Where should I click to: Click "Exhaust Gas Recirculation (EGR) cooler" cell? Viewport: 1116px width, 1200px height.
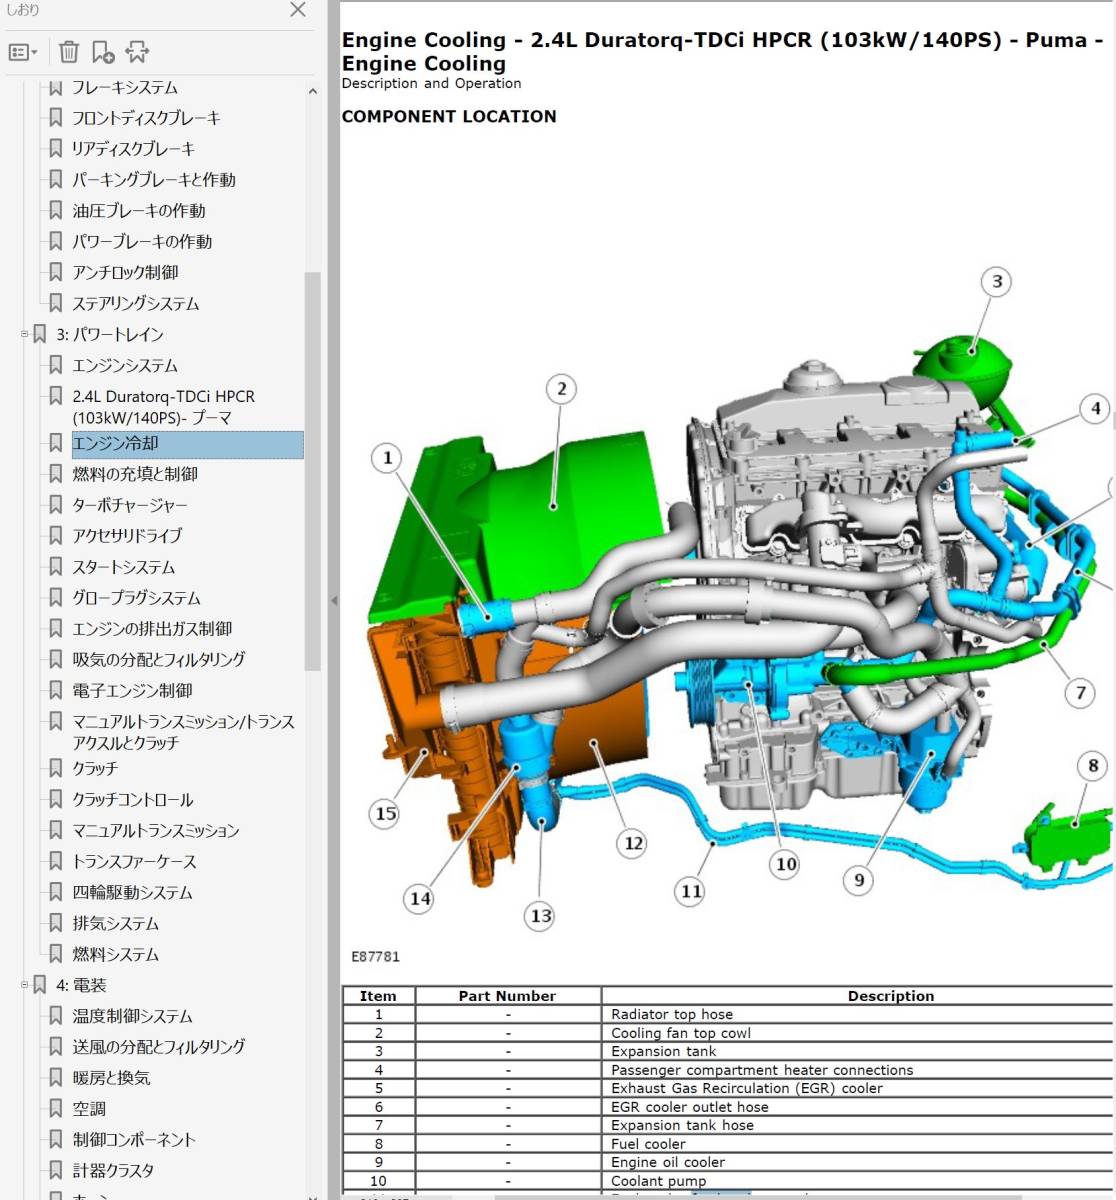click(857, 1088)
